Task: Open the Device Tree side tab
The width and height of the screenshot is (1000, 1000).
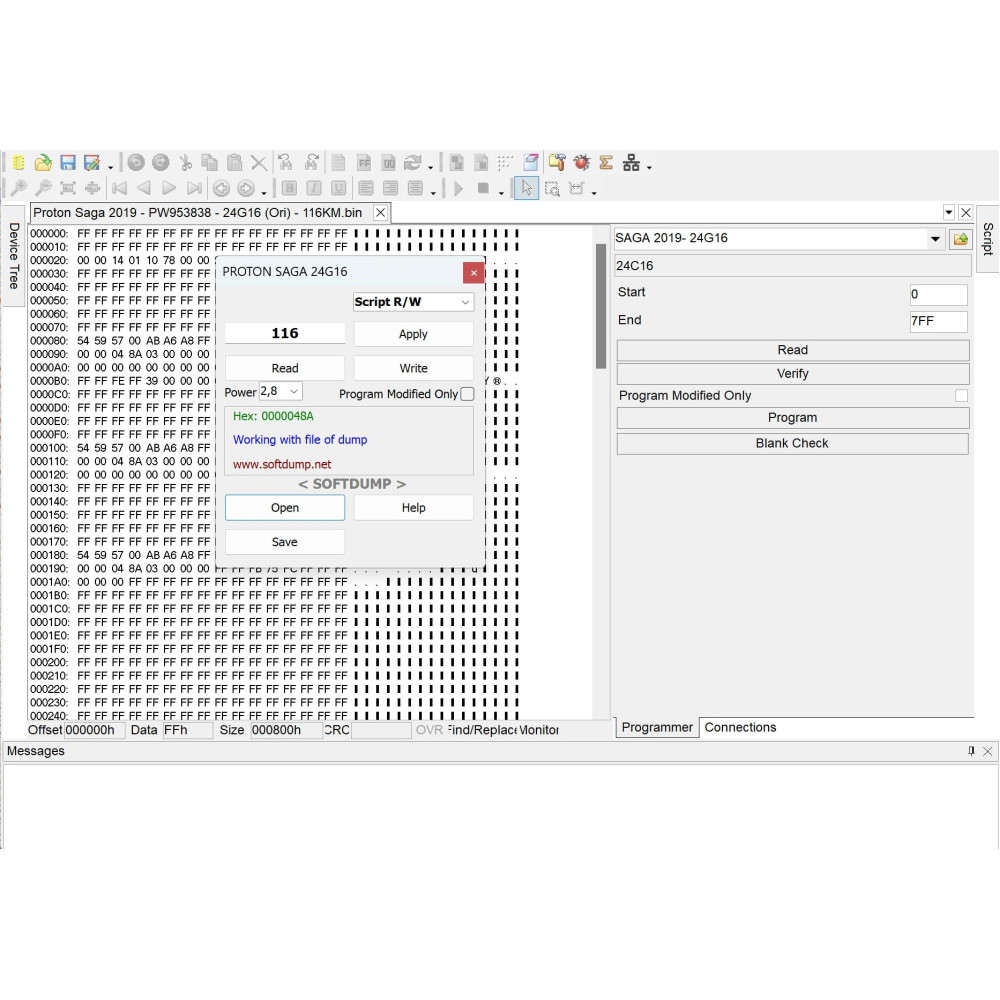Action: point(13,256)
